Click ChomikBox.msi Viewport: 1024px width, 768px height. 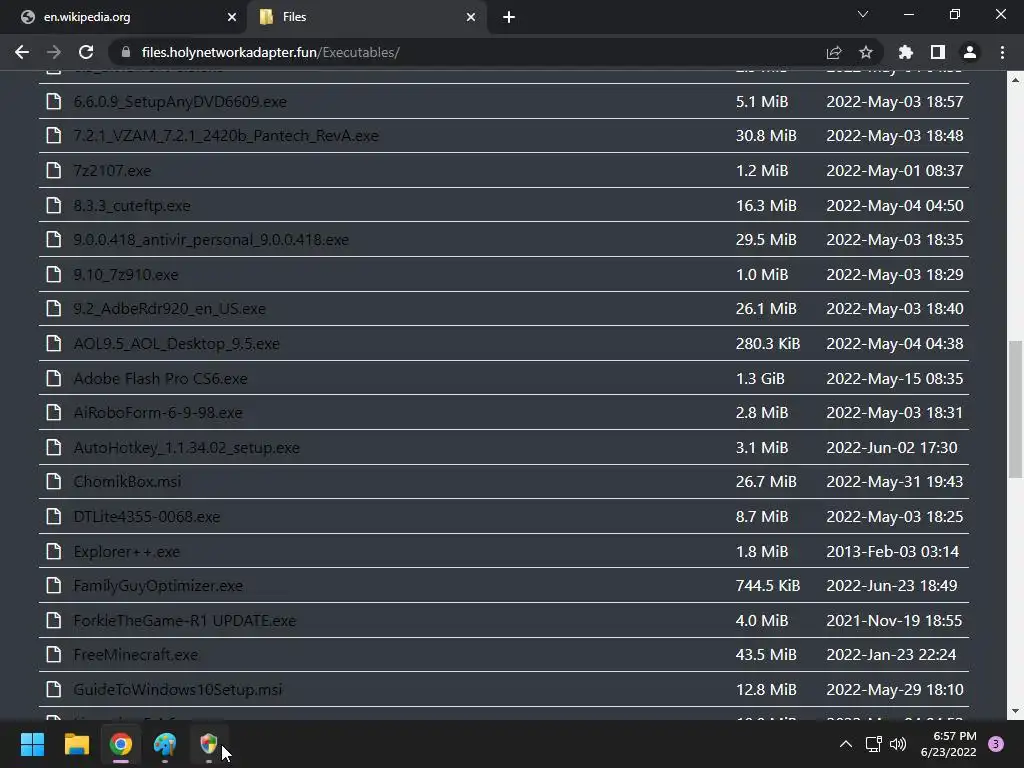coord(127,481)
